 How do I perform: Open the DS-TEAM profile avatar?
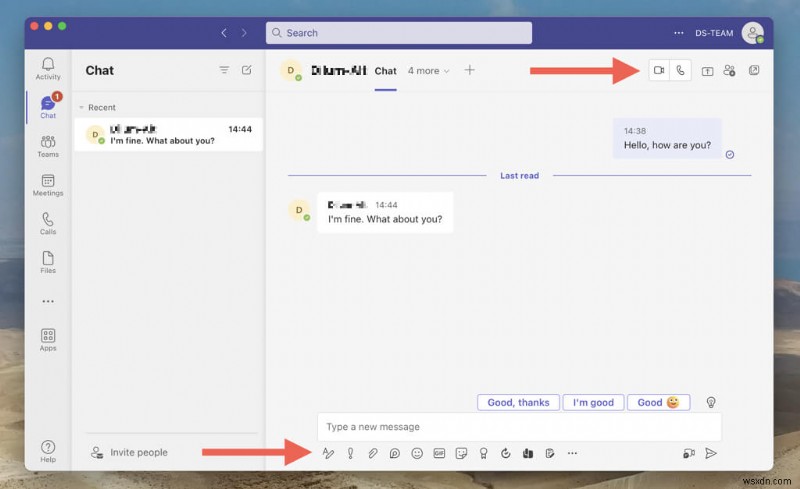(x=753, y=33)
